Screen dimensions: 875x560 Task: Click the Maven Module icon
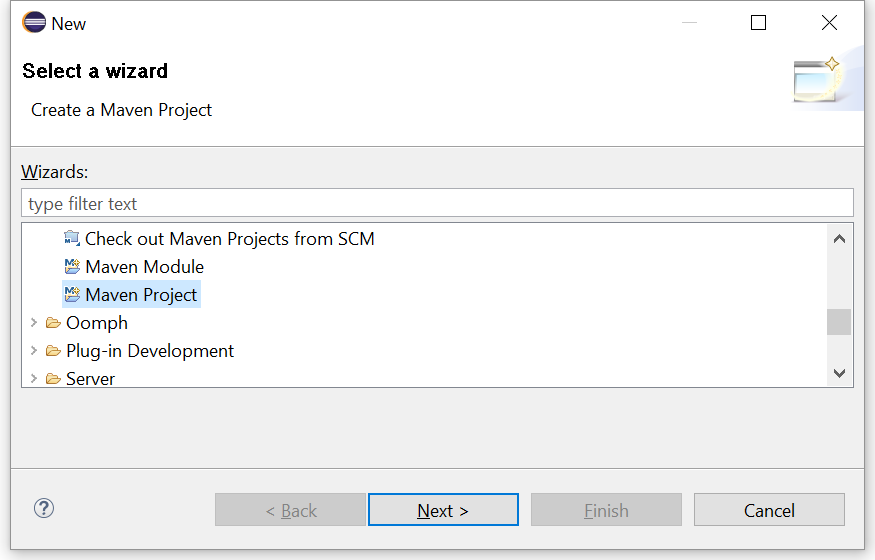pos(72,266)
